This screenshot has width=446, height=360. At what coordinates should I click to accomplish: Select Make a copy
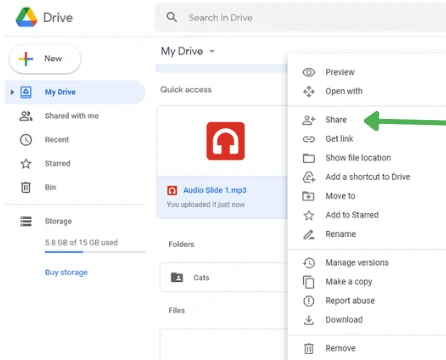[x=349, y=282]
